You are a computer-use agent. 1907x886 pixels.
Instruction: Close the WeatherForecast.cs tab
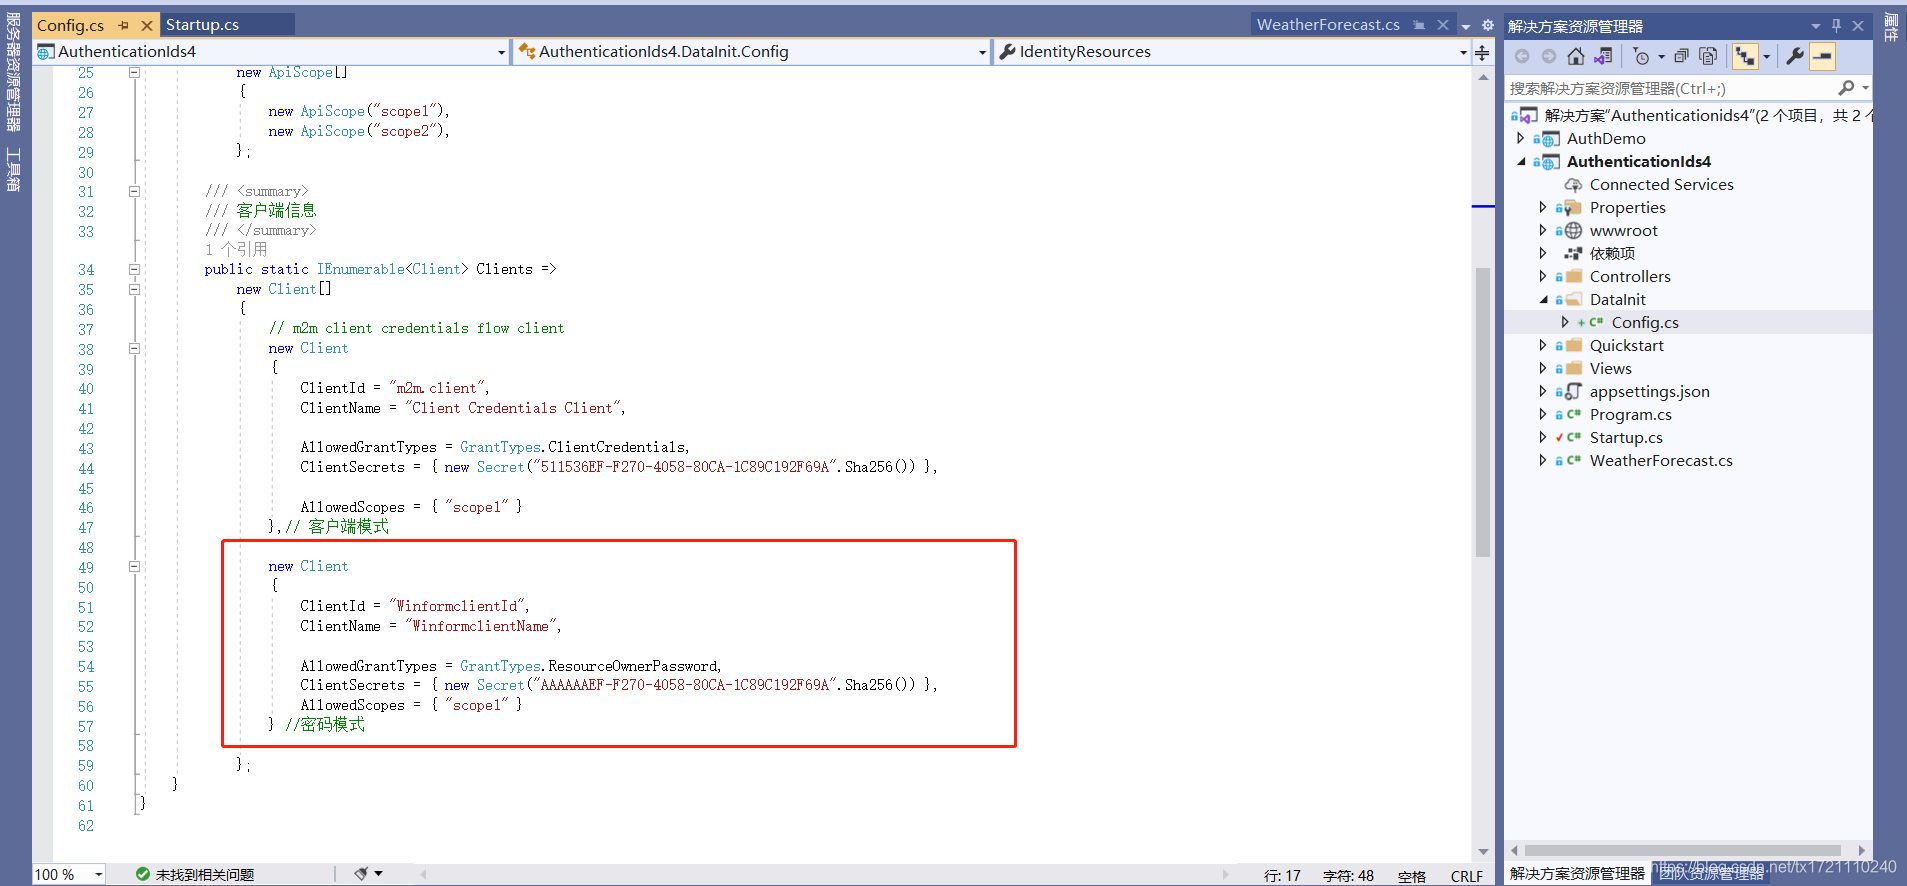pyautogui.click(x=1442, y=25)
